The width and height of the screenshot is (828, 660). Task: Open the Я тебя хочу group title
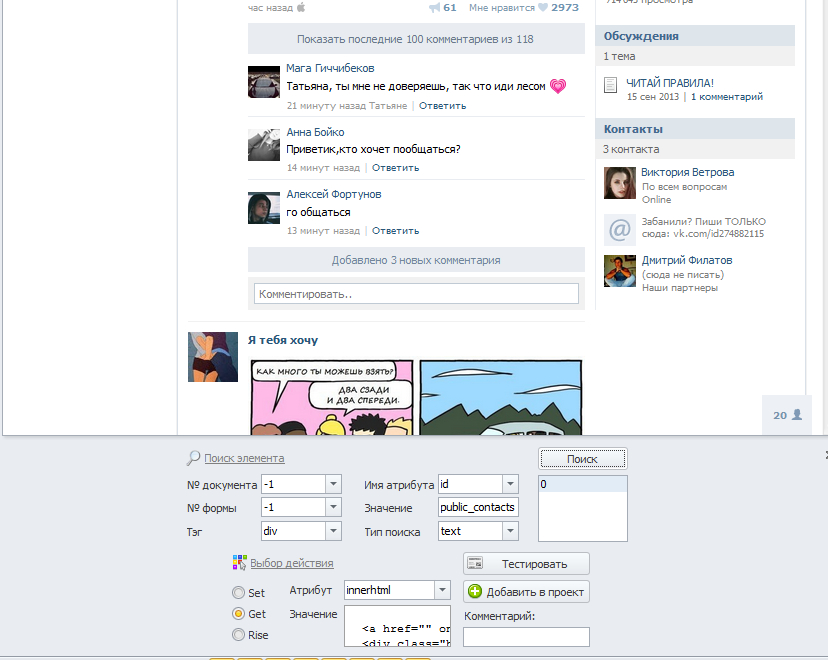(283, 340)
